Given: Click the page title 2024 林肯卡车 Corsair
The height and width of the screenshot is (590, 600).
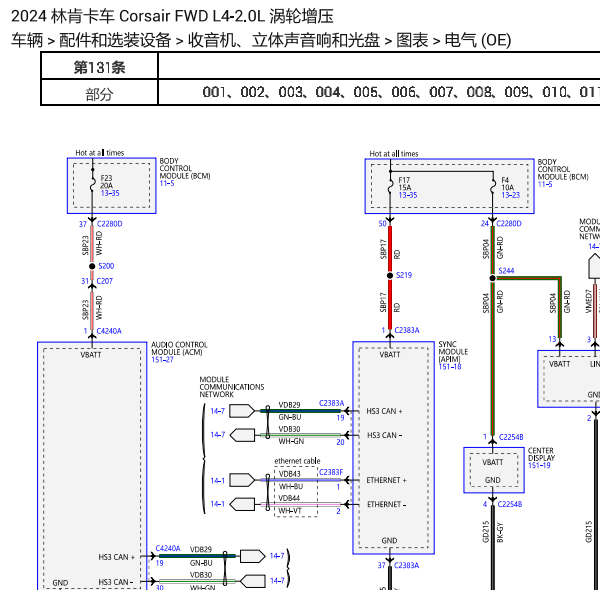Looking at the screenshot, I should [172, 16].
